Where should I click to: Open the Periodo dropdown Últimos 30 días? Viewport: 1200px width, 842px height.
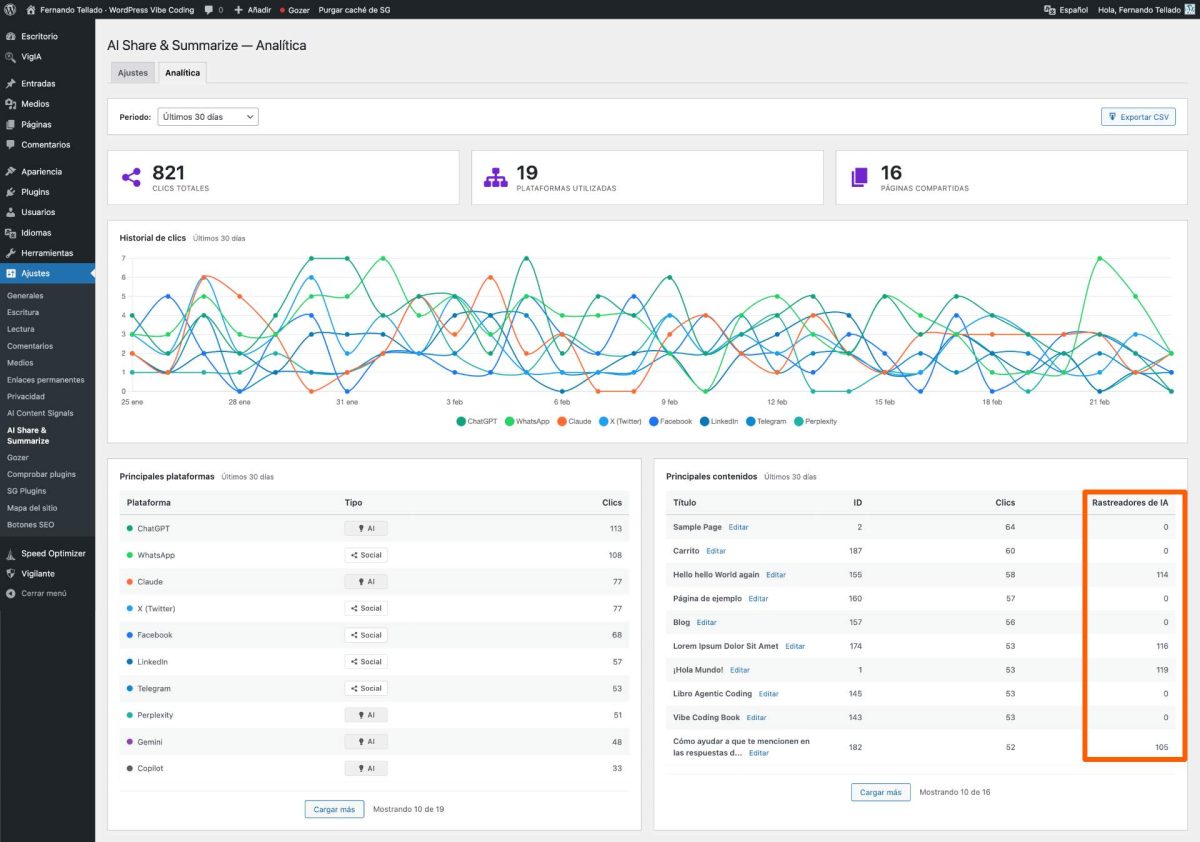pyautogui.click(x=208, y=117)
